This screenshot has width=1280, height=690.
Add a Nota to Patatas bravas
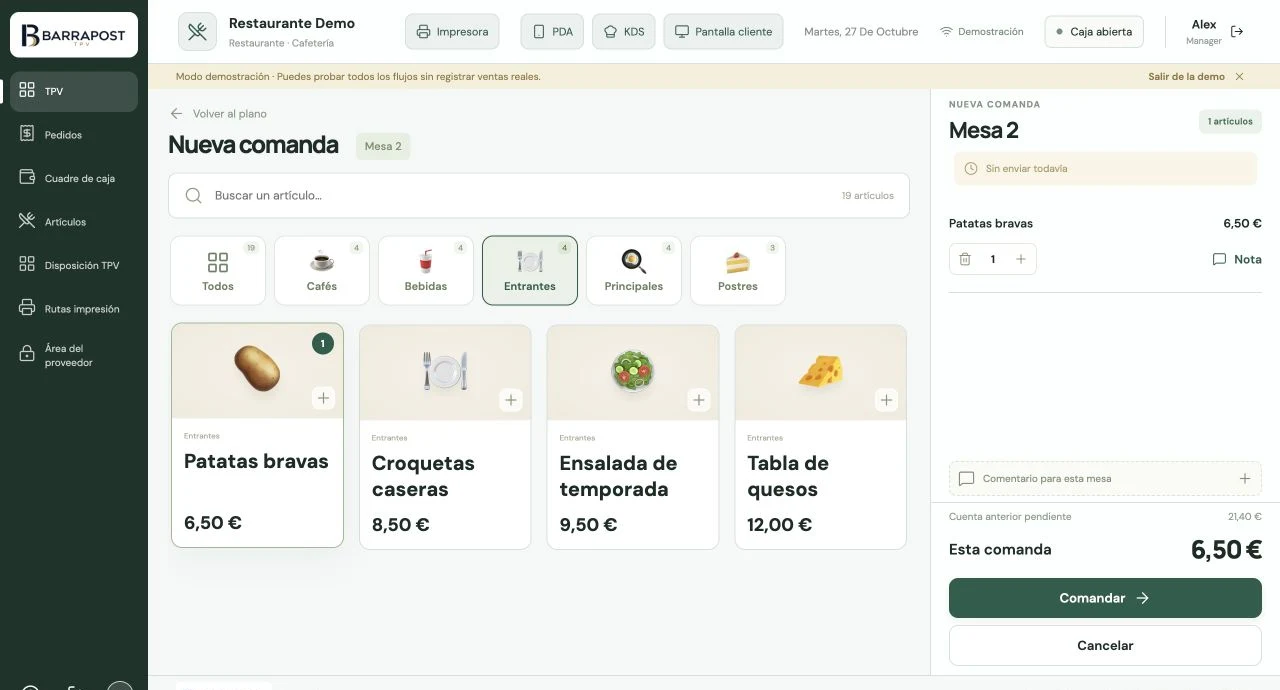tap(1236, 259)
